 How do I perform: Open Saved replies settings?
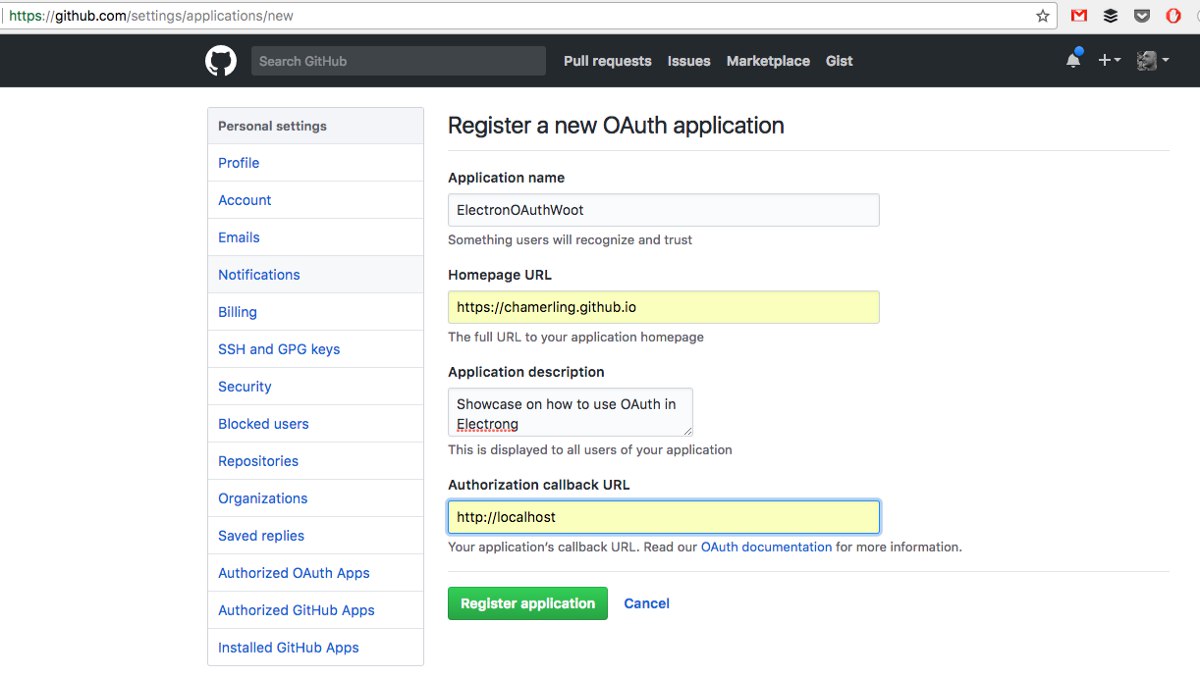point(315,536)
